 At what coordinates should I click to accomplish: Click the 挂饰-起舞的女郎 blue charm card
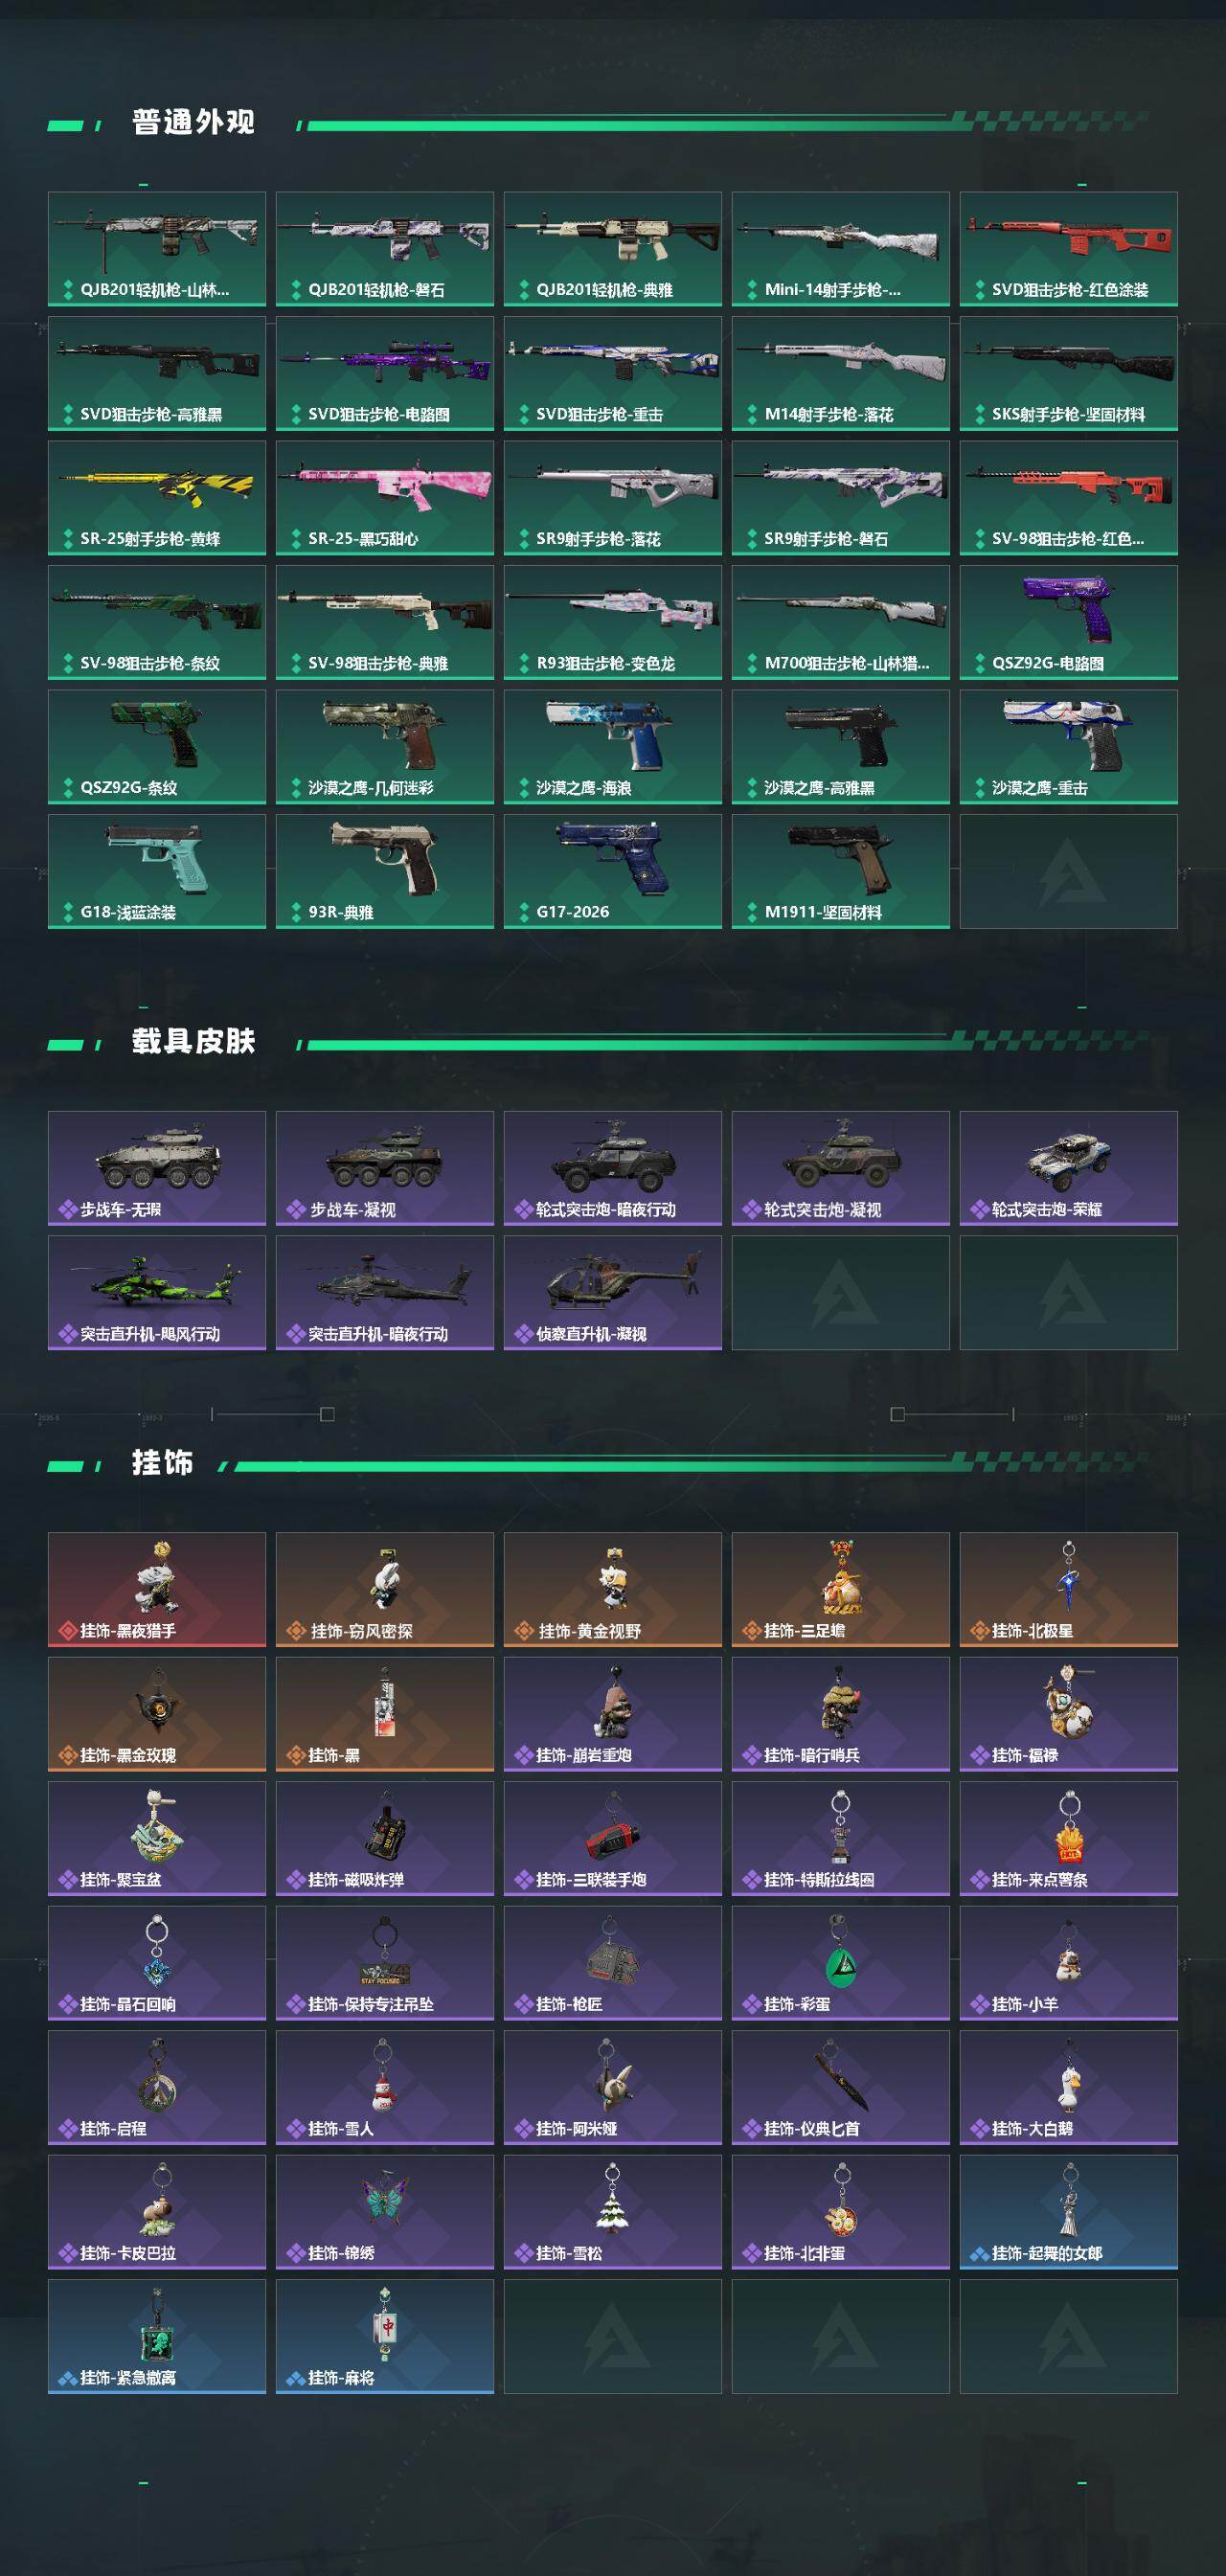tap(1068, 2211)
